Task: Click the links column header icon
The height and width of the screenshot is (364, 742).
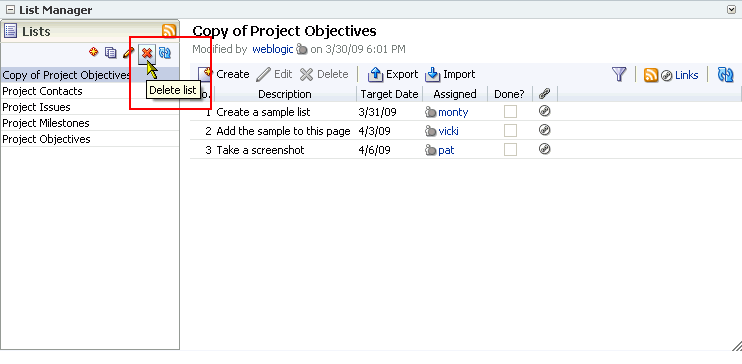Action: pos(545,94)
